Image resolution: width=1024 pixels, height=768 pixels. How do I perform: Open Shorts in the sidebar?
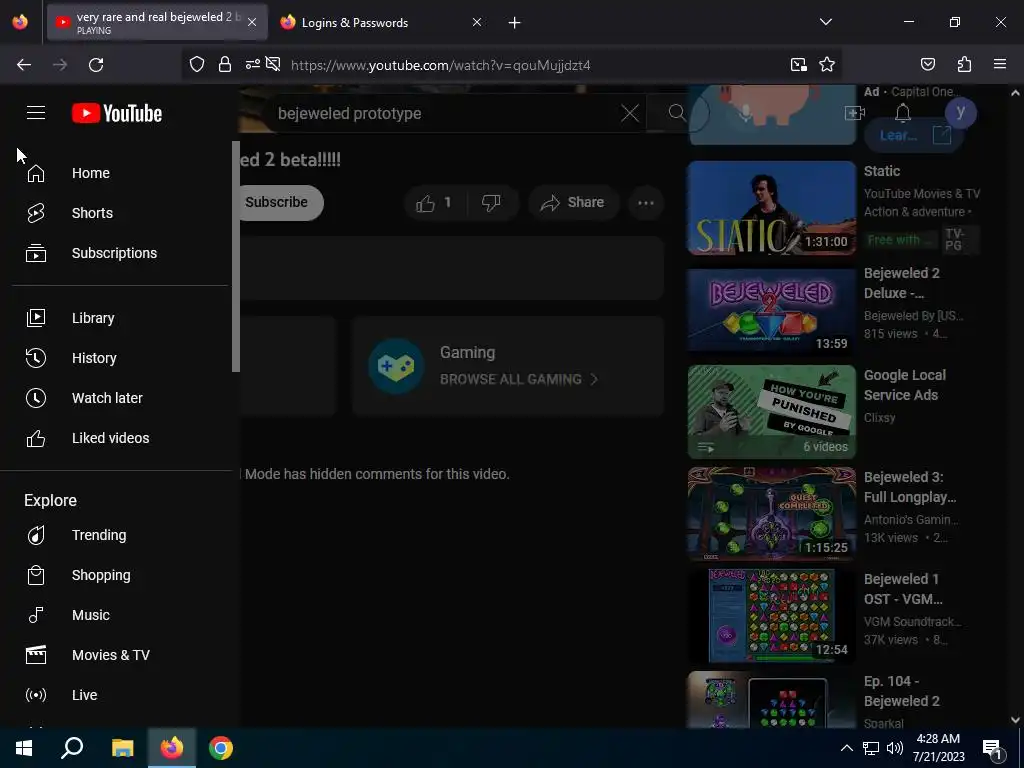(120, 213)
